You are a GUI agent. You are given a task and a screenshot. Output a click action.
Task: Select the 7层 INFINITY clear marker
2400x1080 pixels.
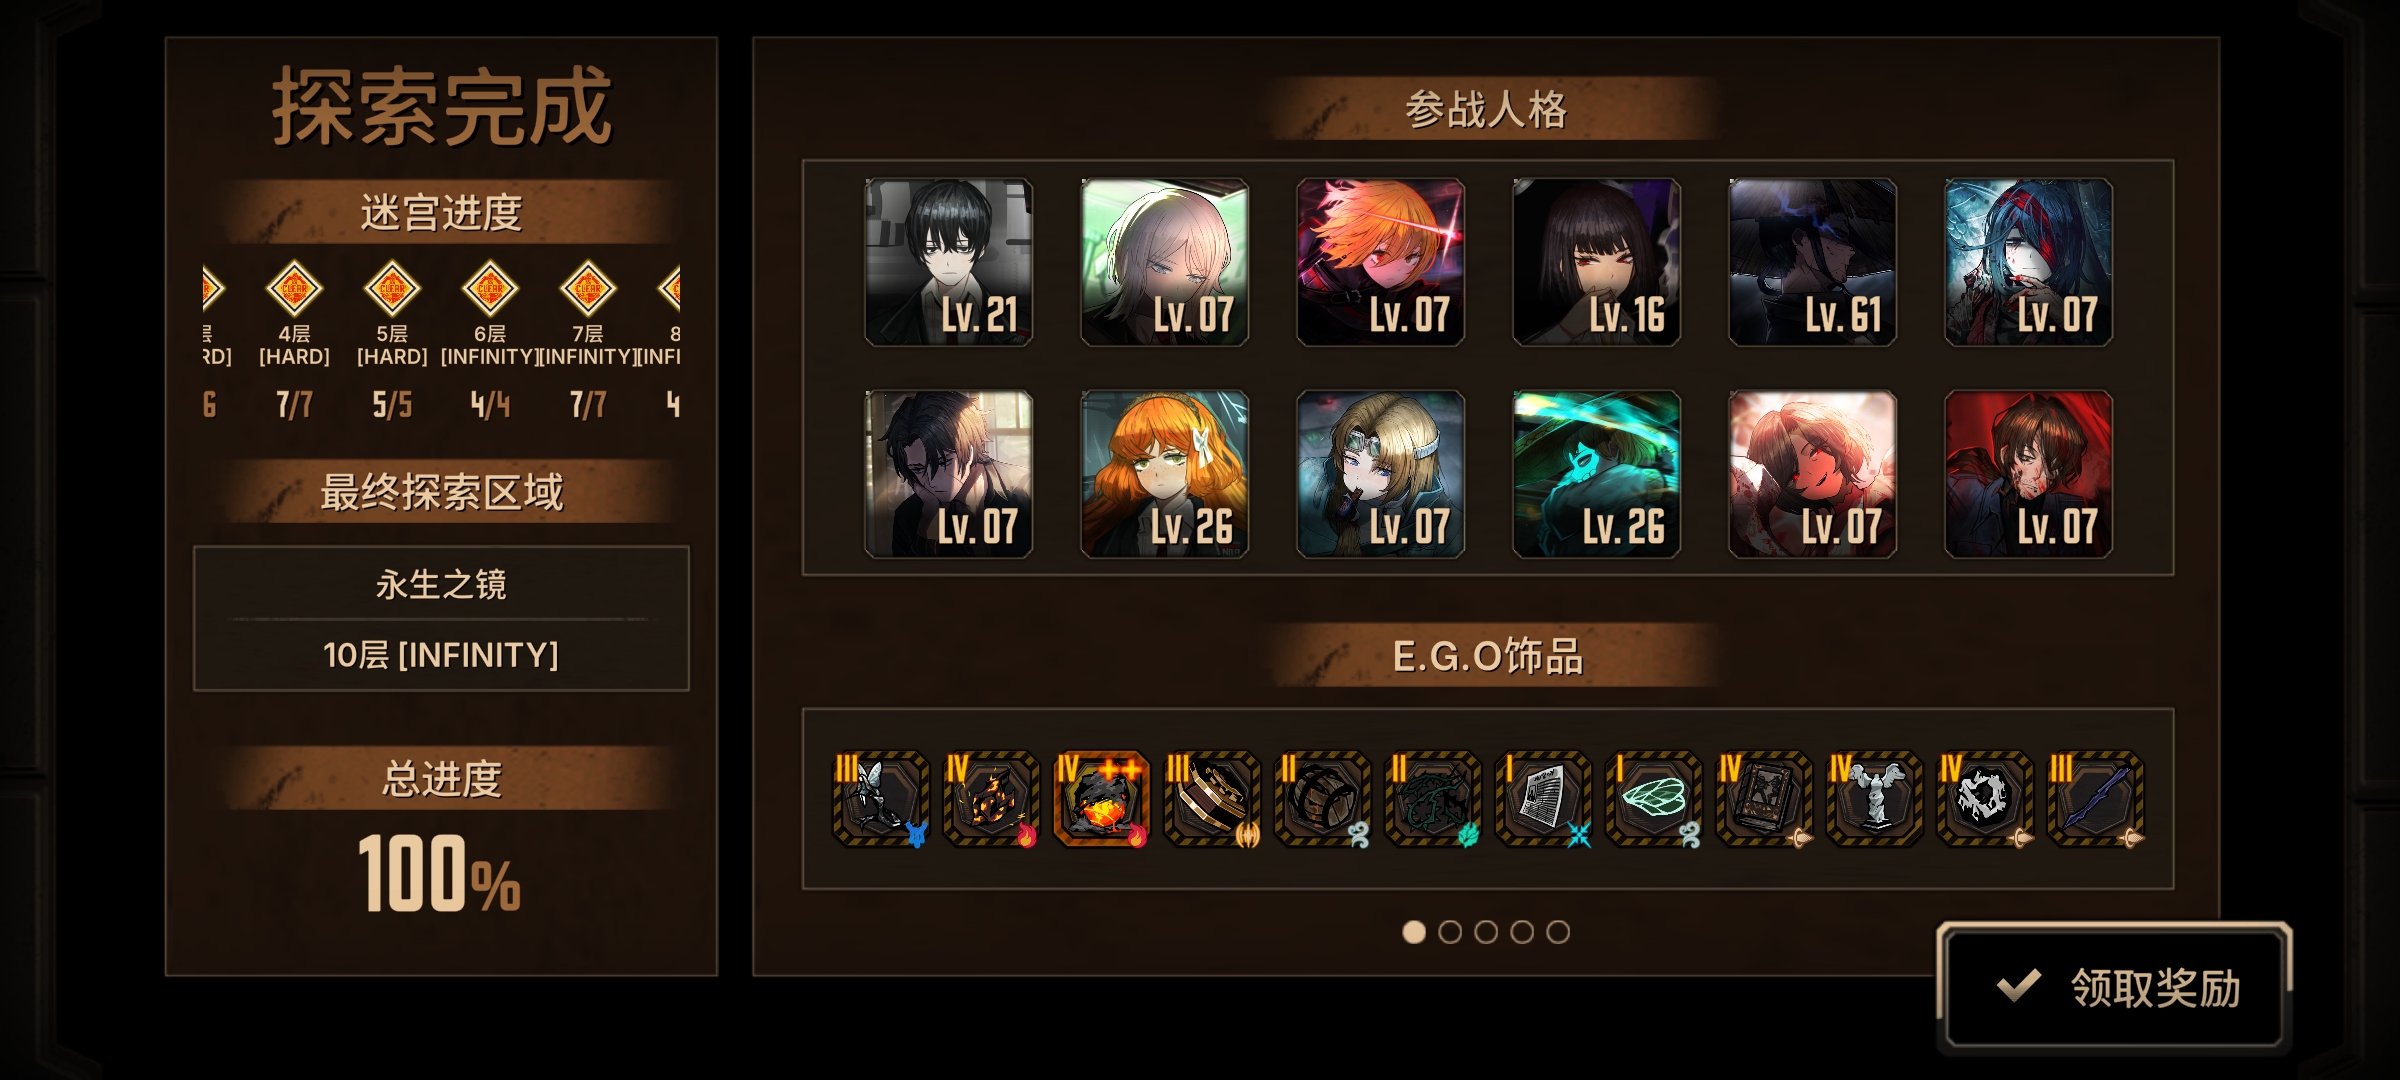coord(588,289)
